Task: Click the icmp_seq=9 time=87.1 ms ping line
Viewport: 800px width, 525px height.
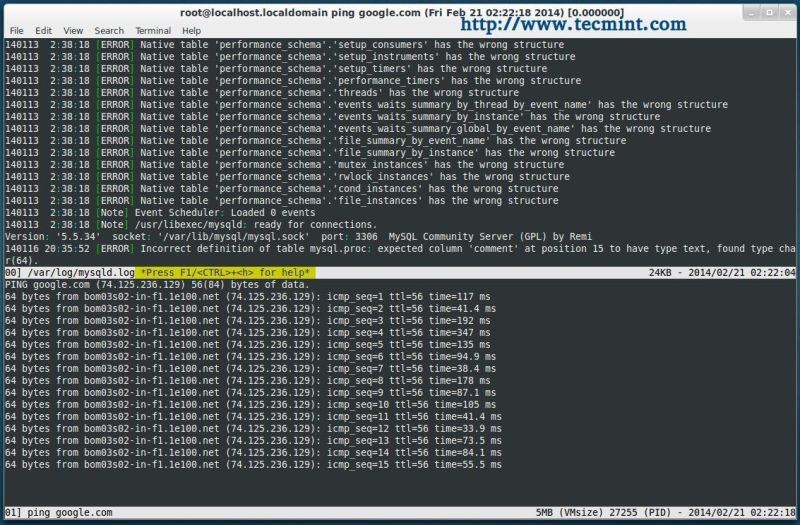Action: coord(251,392)
